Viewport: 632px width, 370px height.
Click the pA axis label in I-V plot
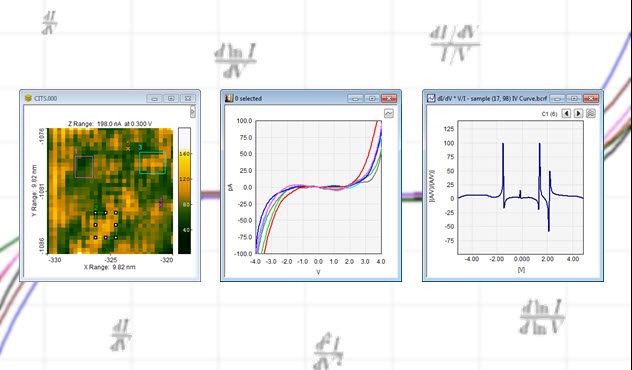(231, 187)
